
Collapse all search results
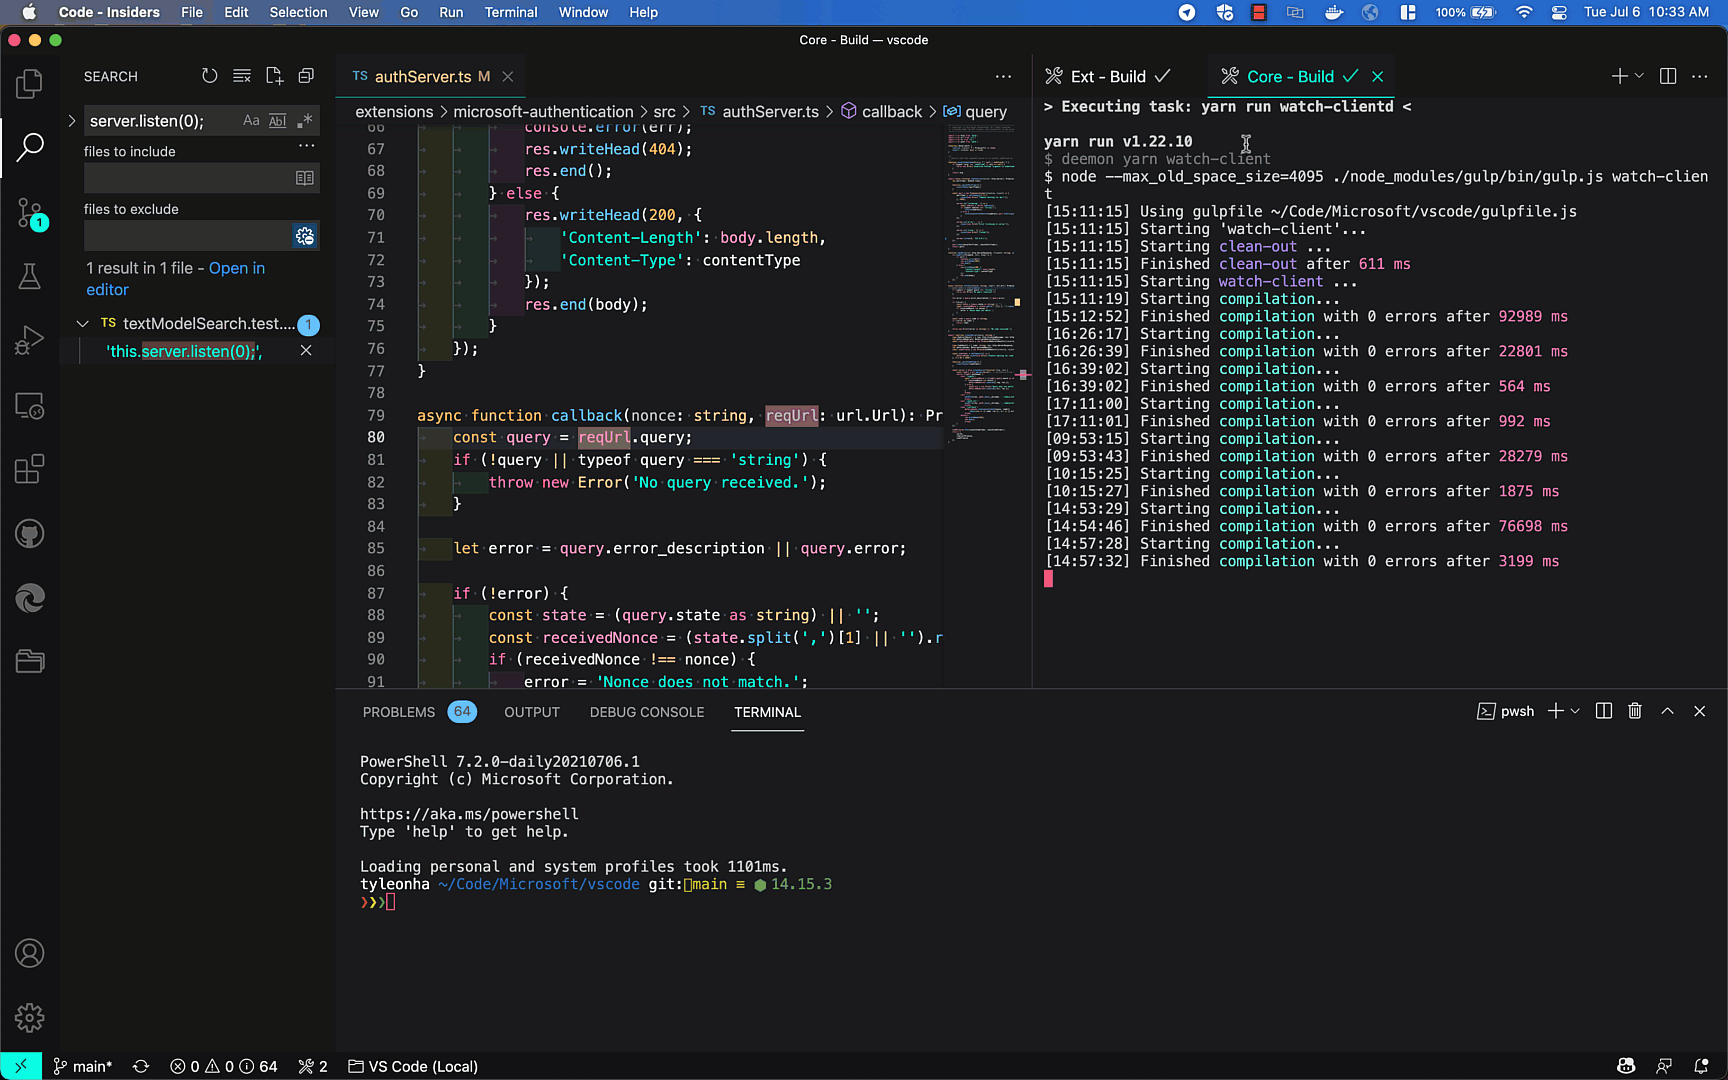[306, 76]
